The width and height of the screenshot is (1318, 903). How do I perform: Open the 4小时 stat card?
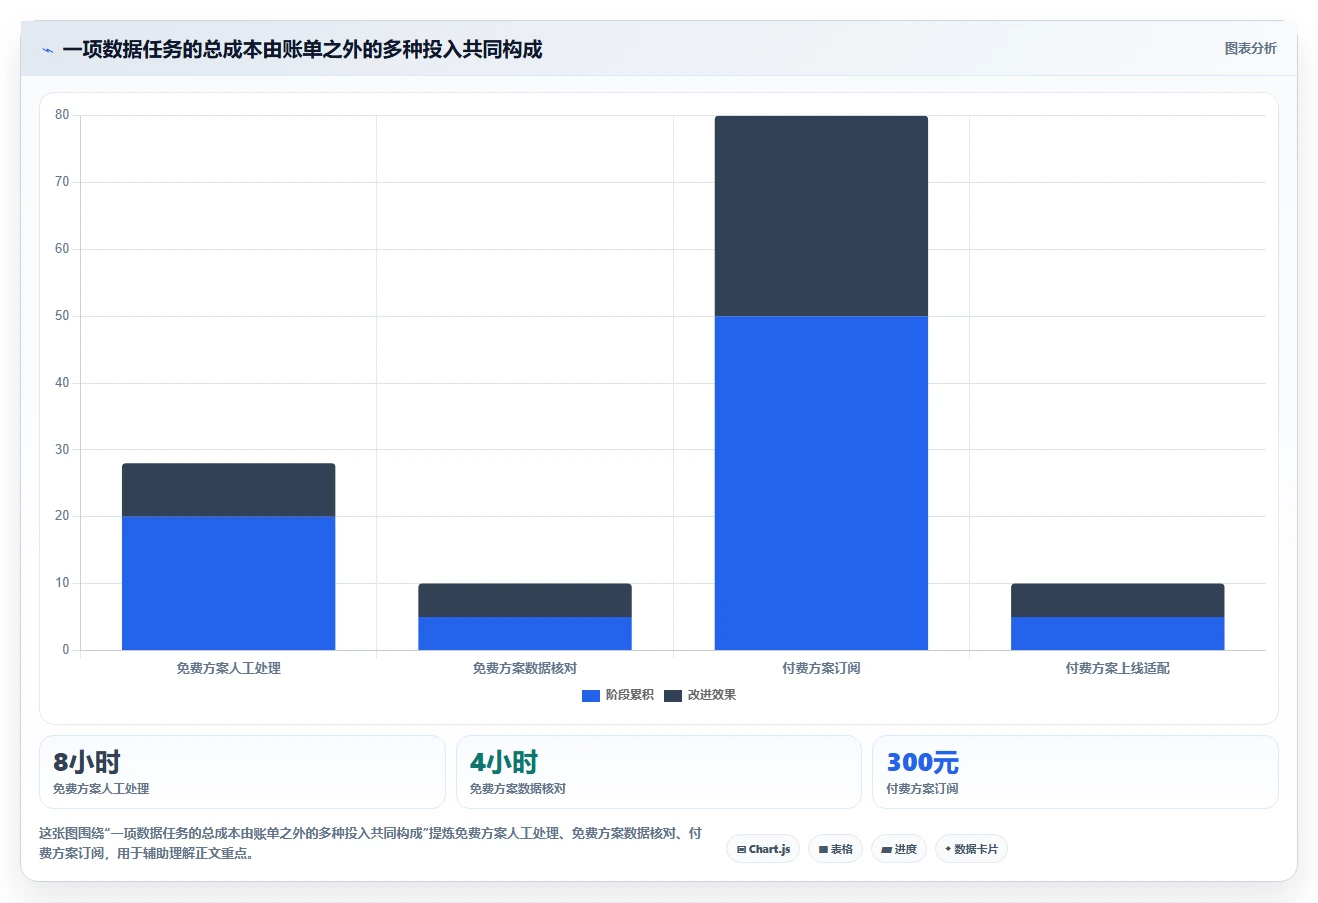[x=659, y=772]
